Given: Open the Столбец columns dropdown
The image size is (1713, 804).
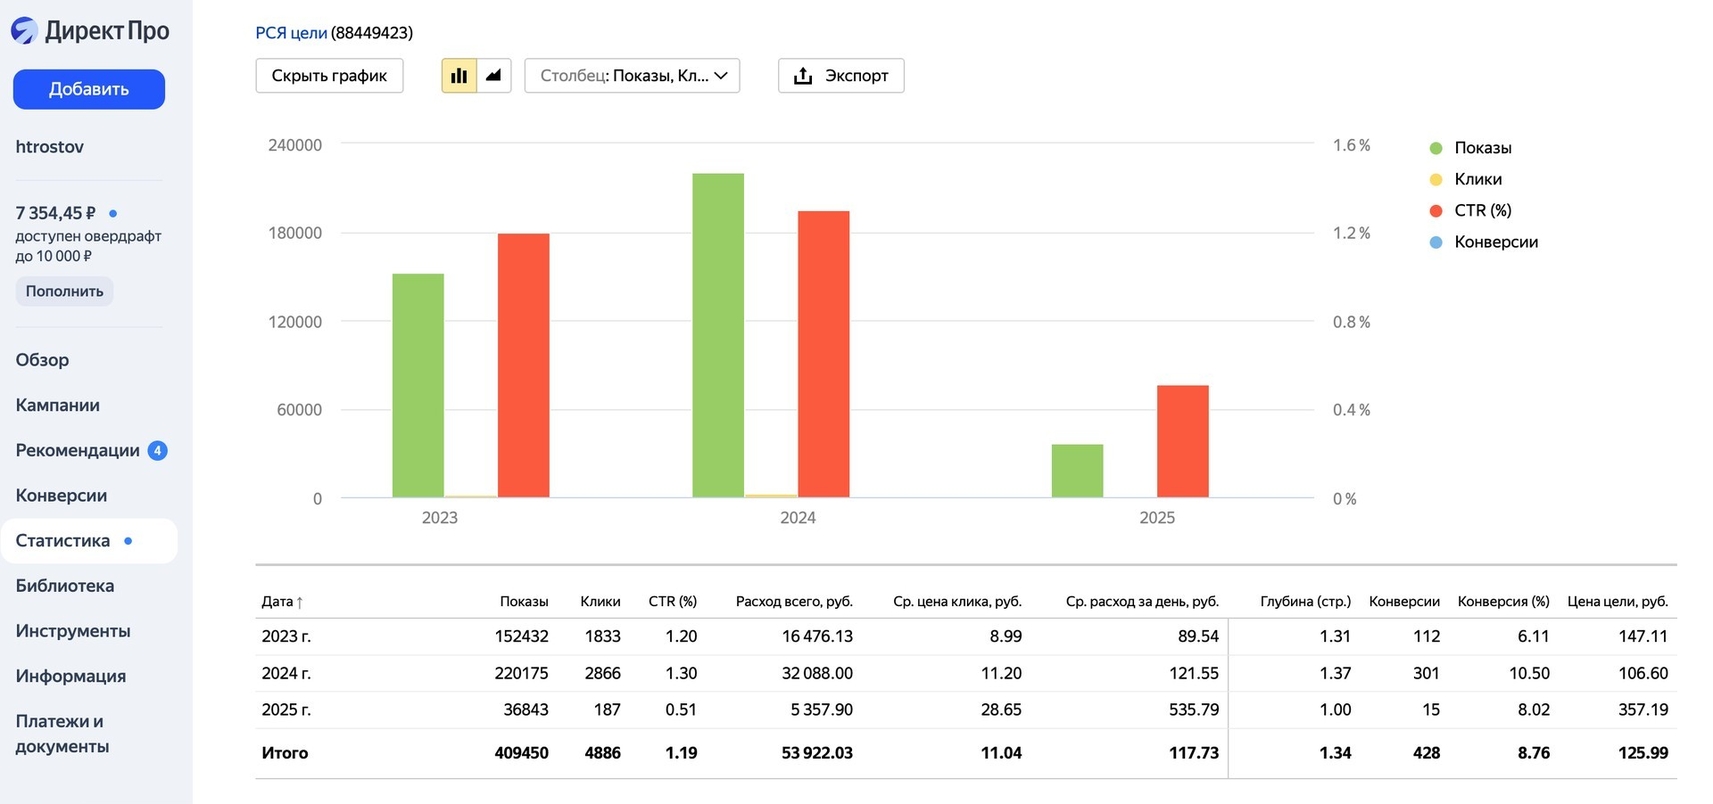Looking at the screenshot, I should pos(632,76).
